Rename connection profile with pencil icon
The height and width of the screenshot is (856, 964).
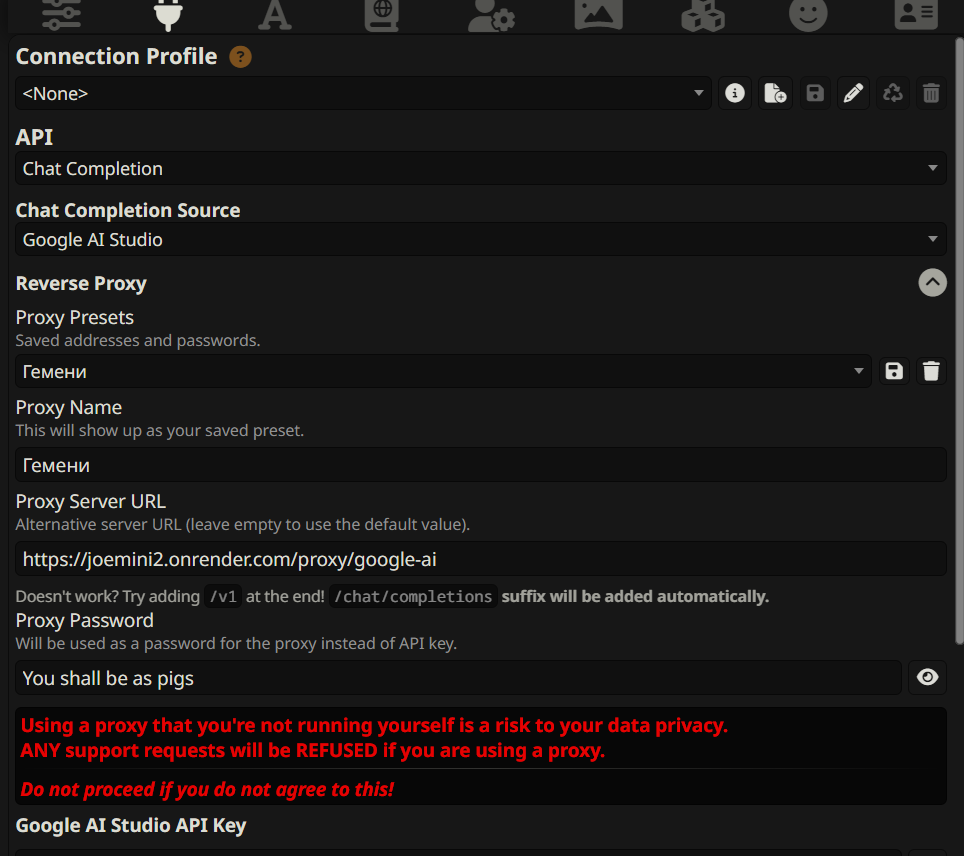[853, 93]
